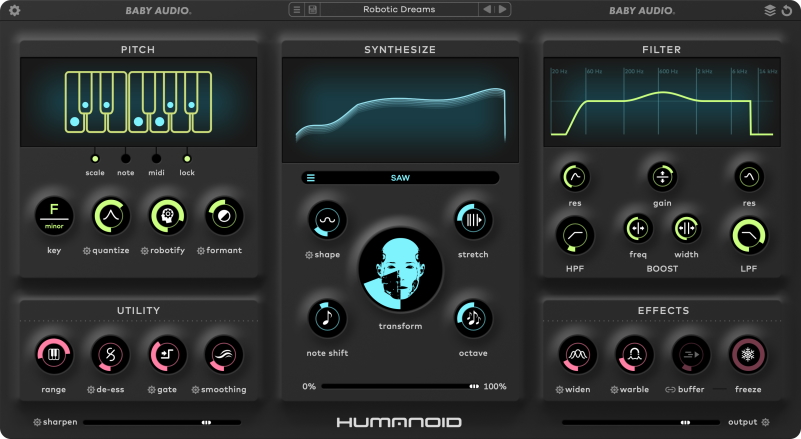Image resolution: width=801 pixels, height=439 pixels.
Task: Click the save preset floppy icon
Action: point(312,9)
